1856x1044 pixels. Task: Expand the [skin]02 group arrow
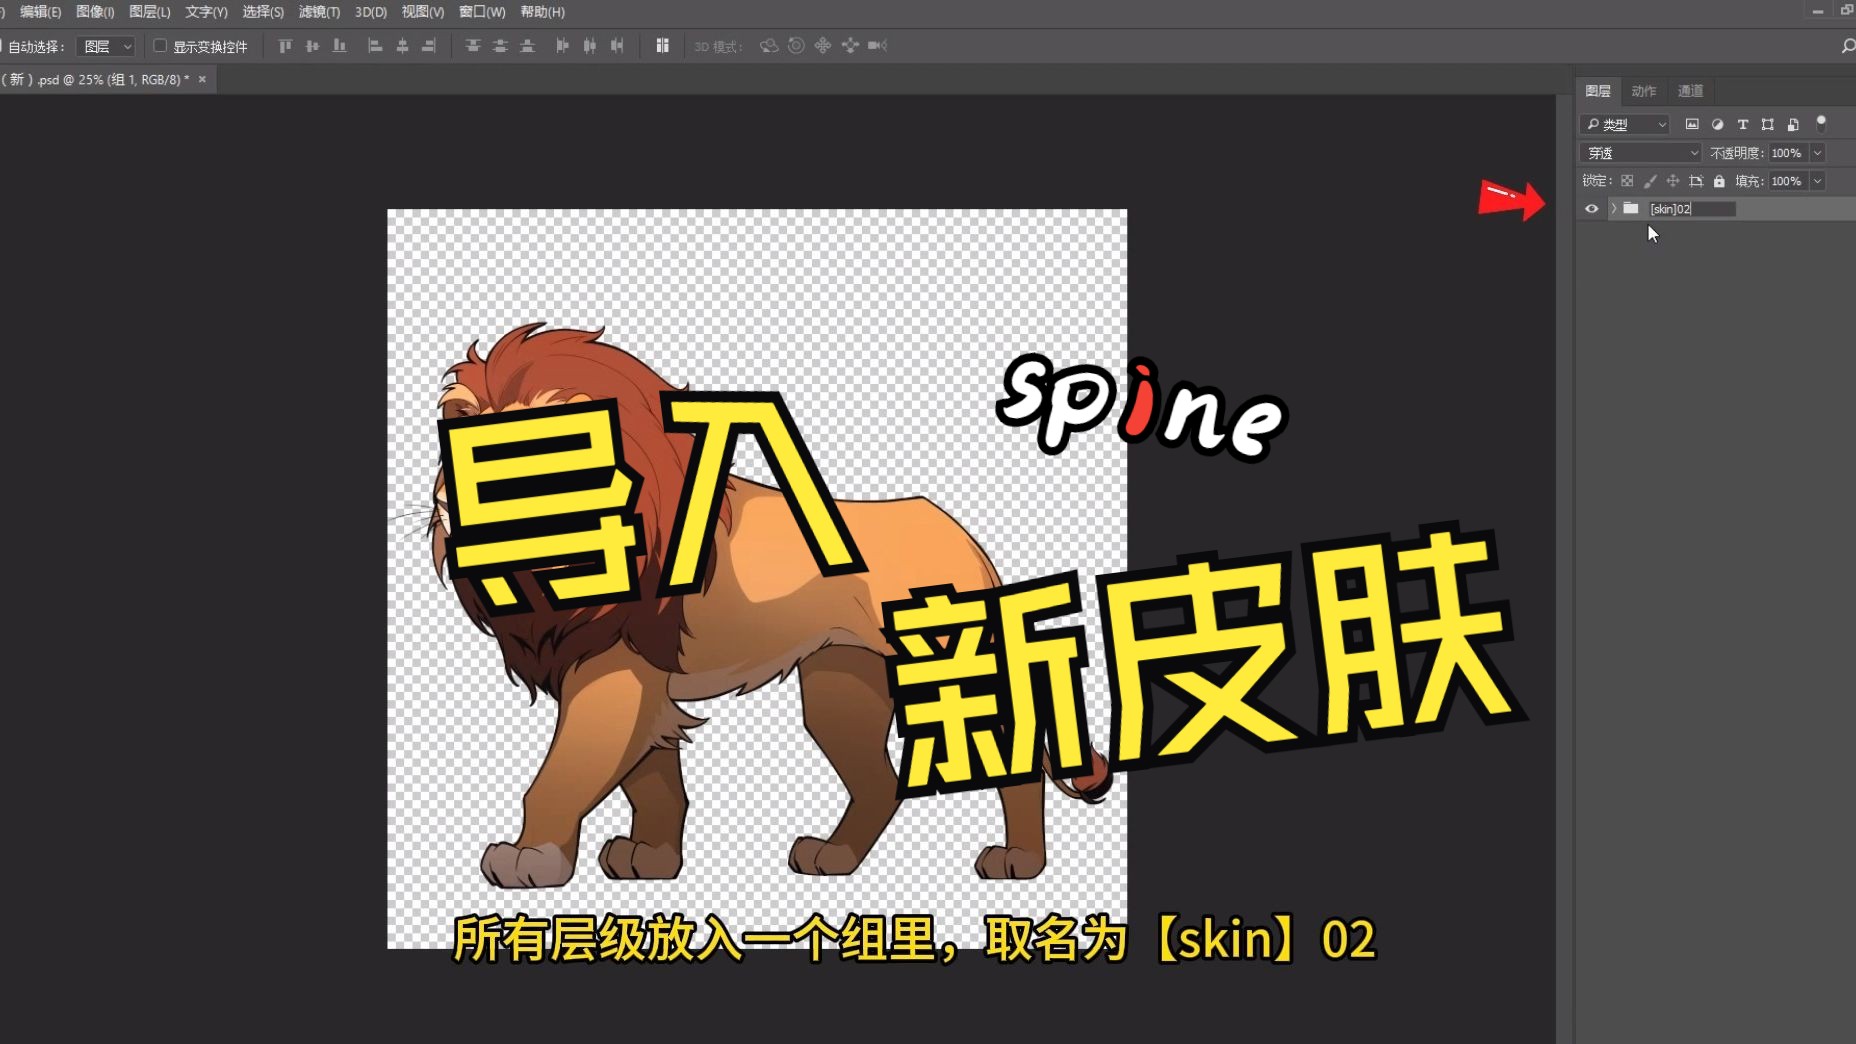click(x=1613, y=209)
